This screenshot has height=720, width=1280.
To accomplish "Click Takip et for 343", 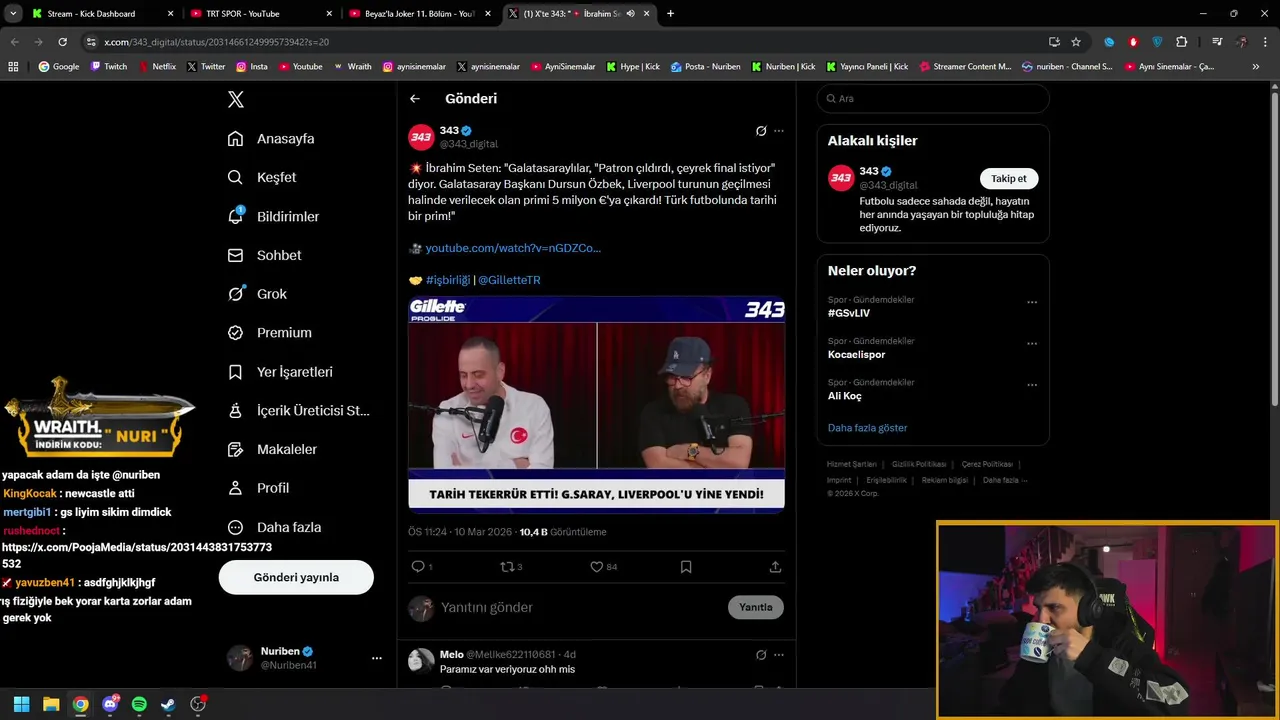I will [x=1009, y=179].
